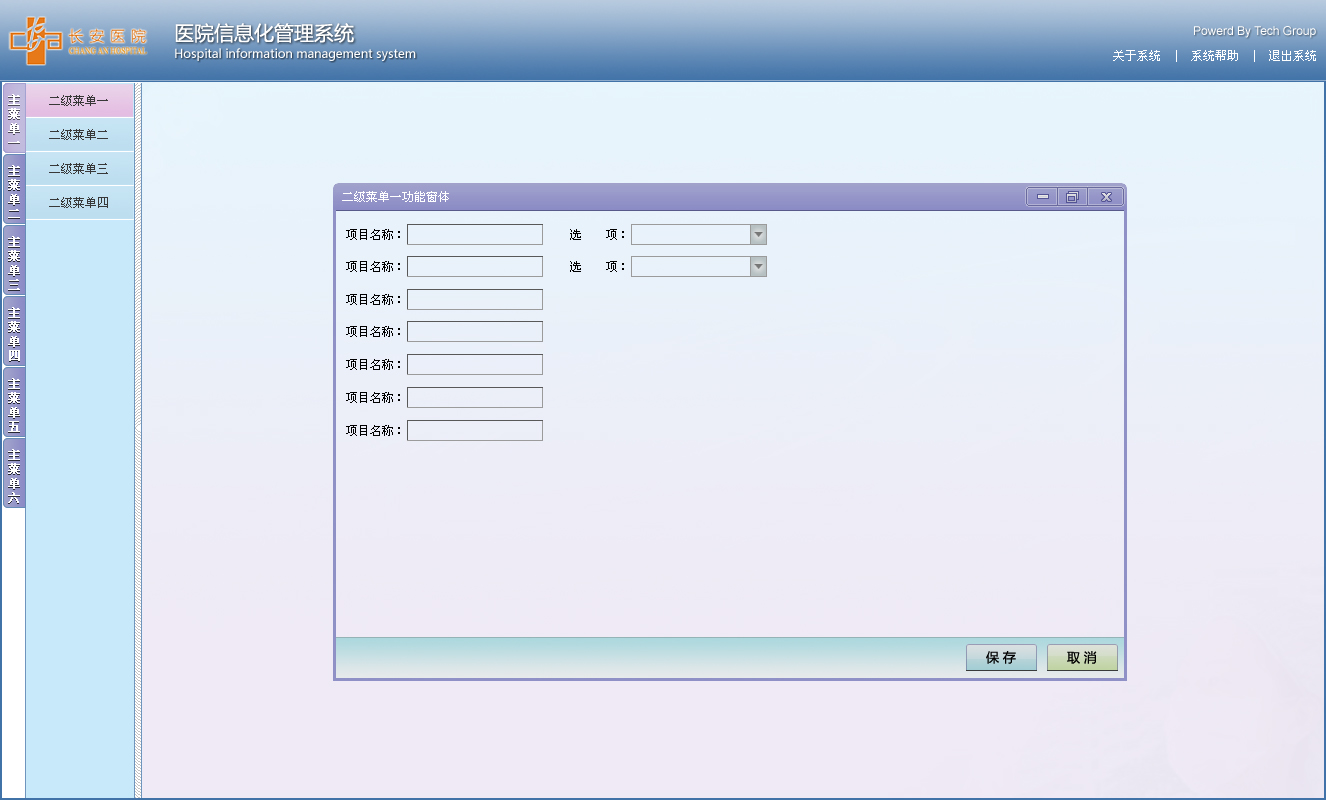The image size is (1326, 800).
Task: Open the 关于系统 link
Action: [1136, 56]
